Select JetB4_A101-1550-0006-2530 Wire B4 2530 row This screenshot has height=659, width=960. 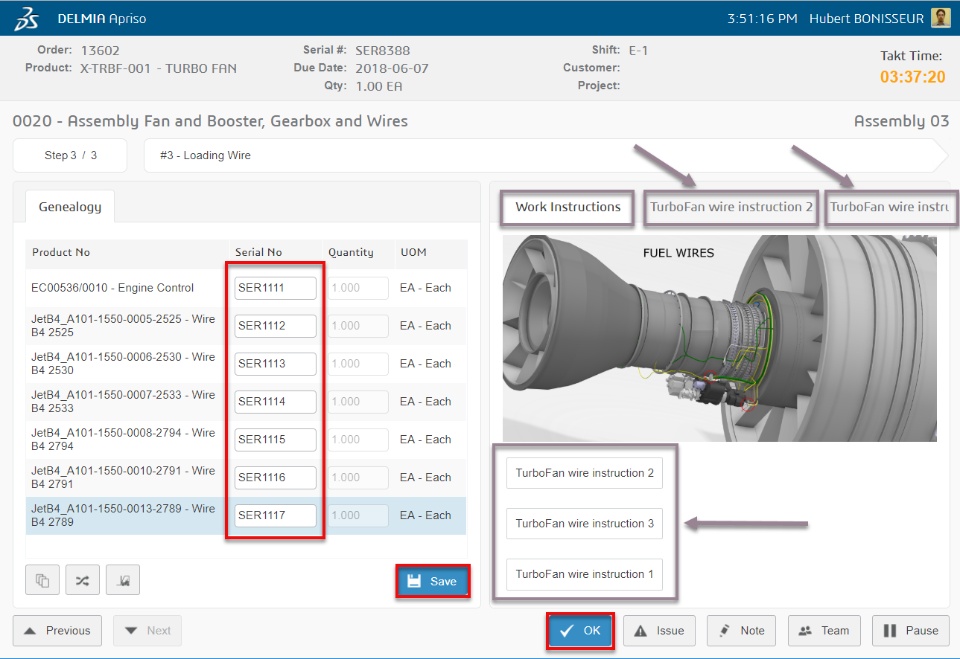click(x=246, y=364)
